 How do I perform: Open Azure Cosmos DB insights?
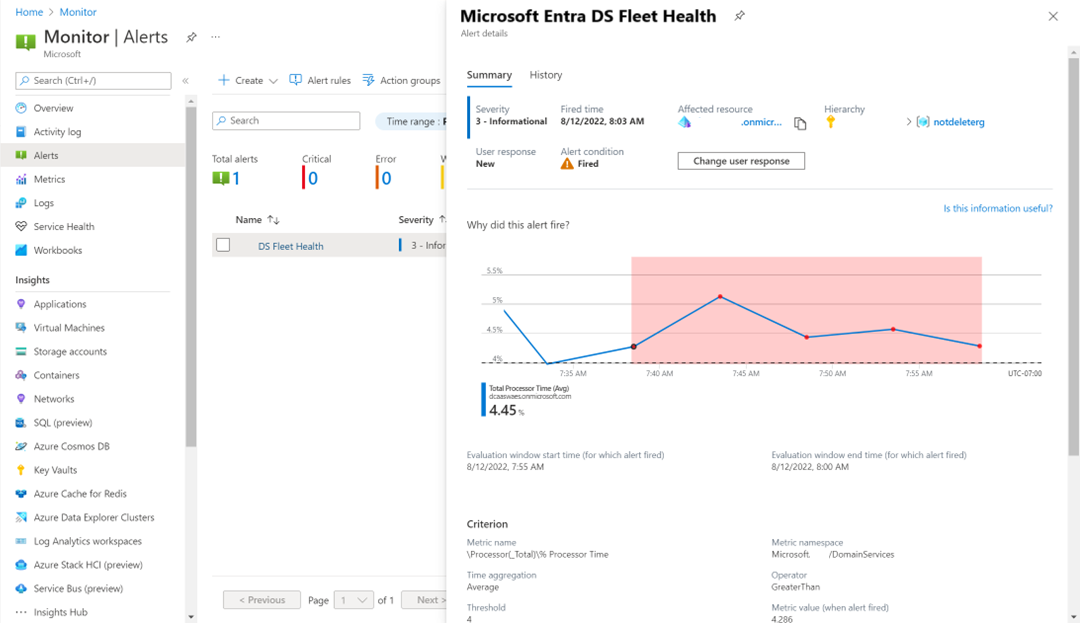pyautogui.click(x=71, y=446)
